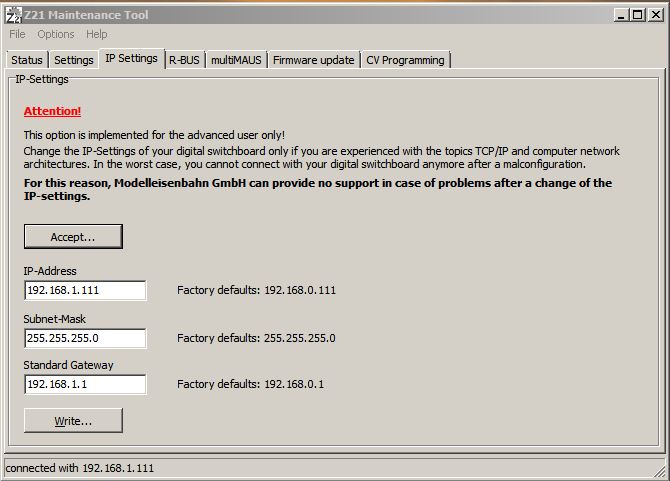Image resolution: width=670 pixels, height=481 pixels.
Task: Close the Z21 Maintenance Tool window
Action: [x=655, y=15]
